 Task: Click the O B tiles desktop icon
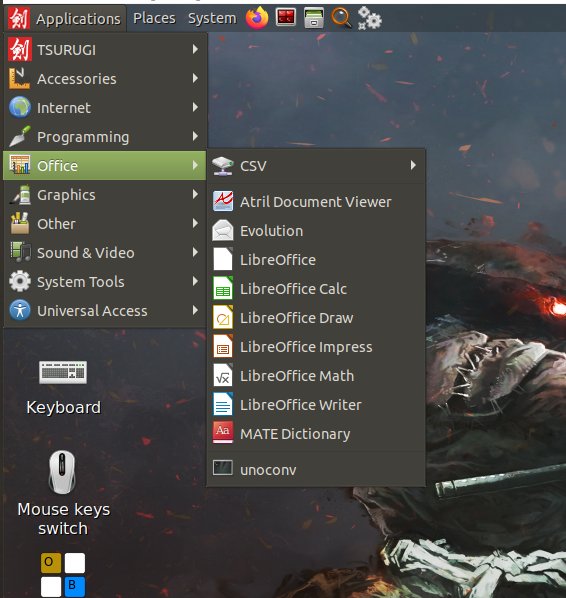tap(63, 575)
